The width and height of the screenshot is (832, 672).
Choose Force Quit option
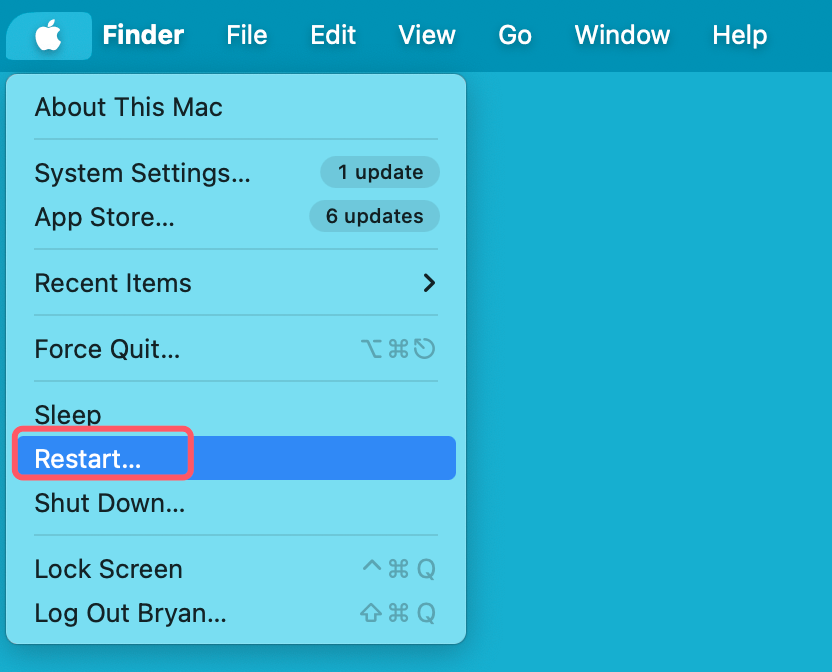pos(107,349)
